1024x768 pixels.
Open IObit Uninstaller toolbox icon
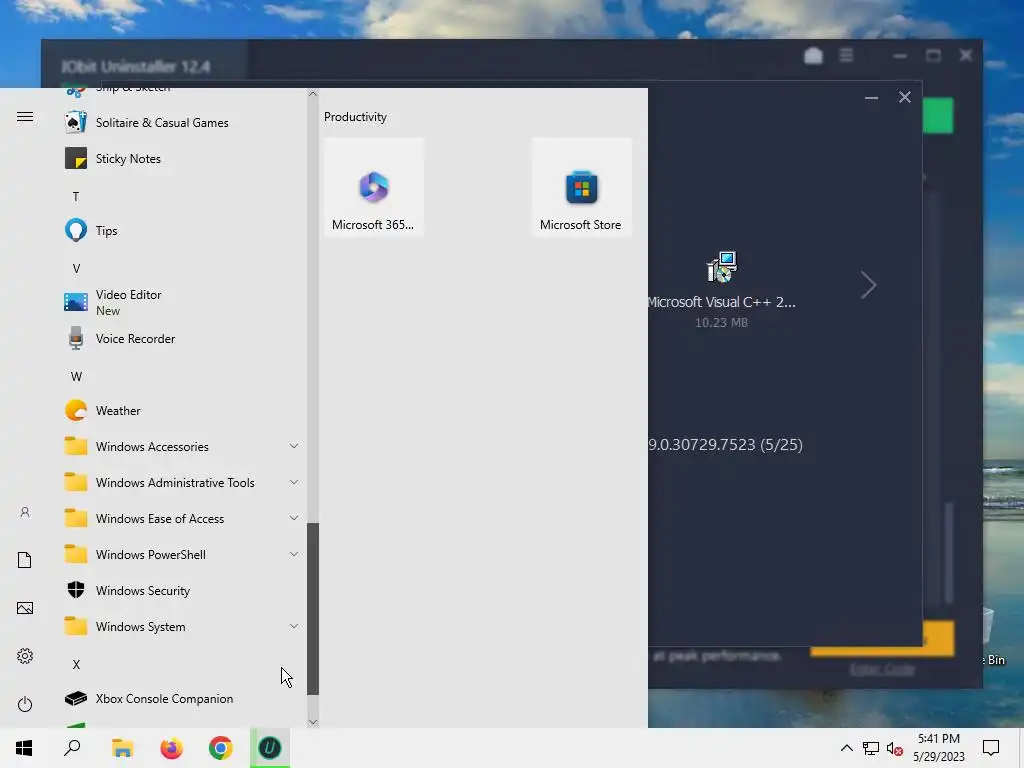pos(813,56)
